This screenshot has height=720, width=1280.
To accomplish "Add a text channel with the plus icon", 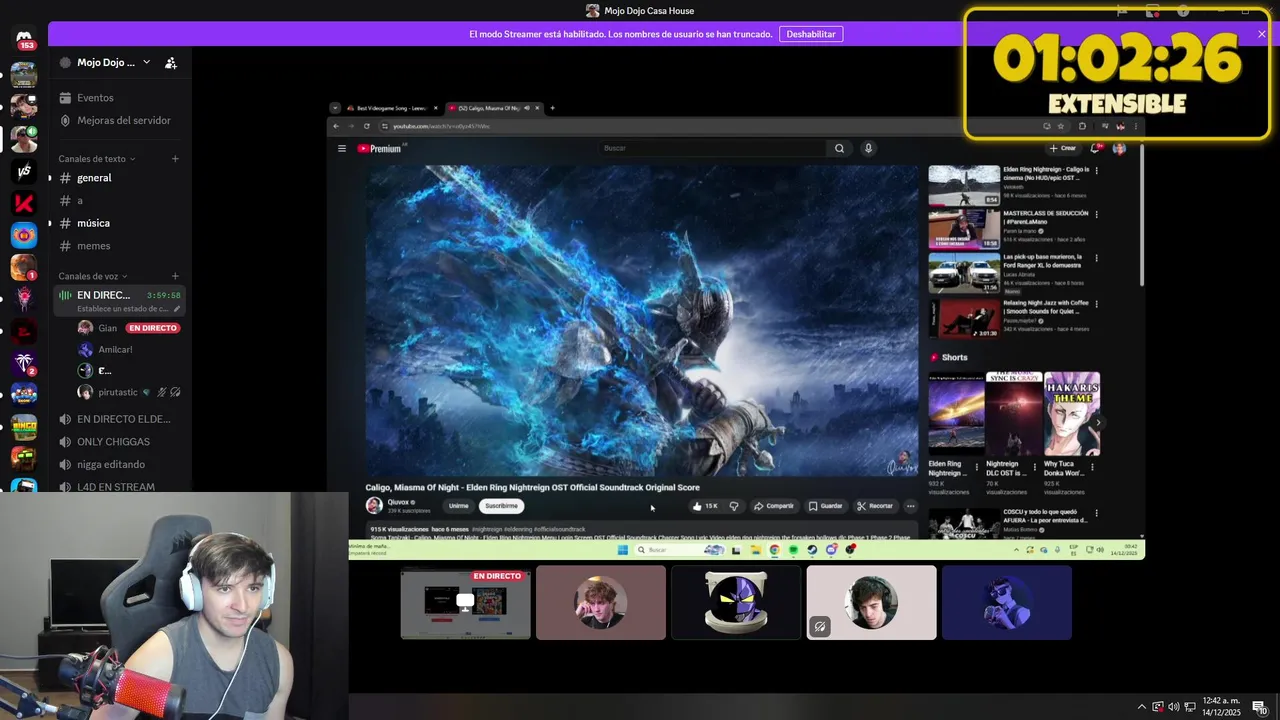I will (x=175, y=159).
